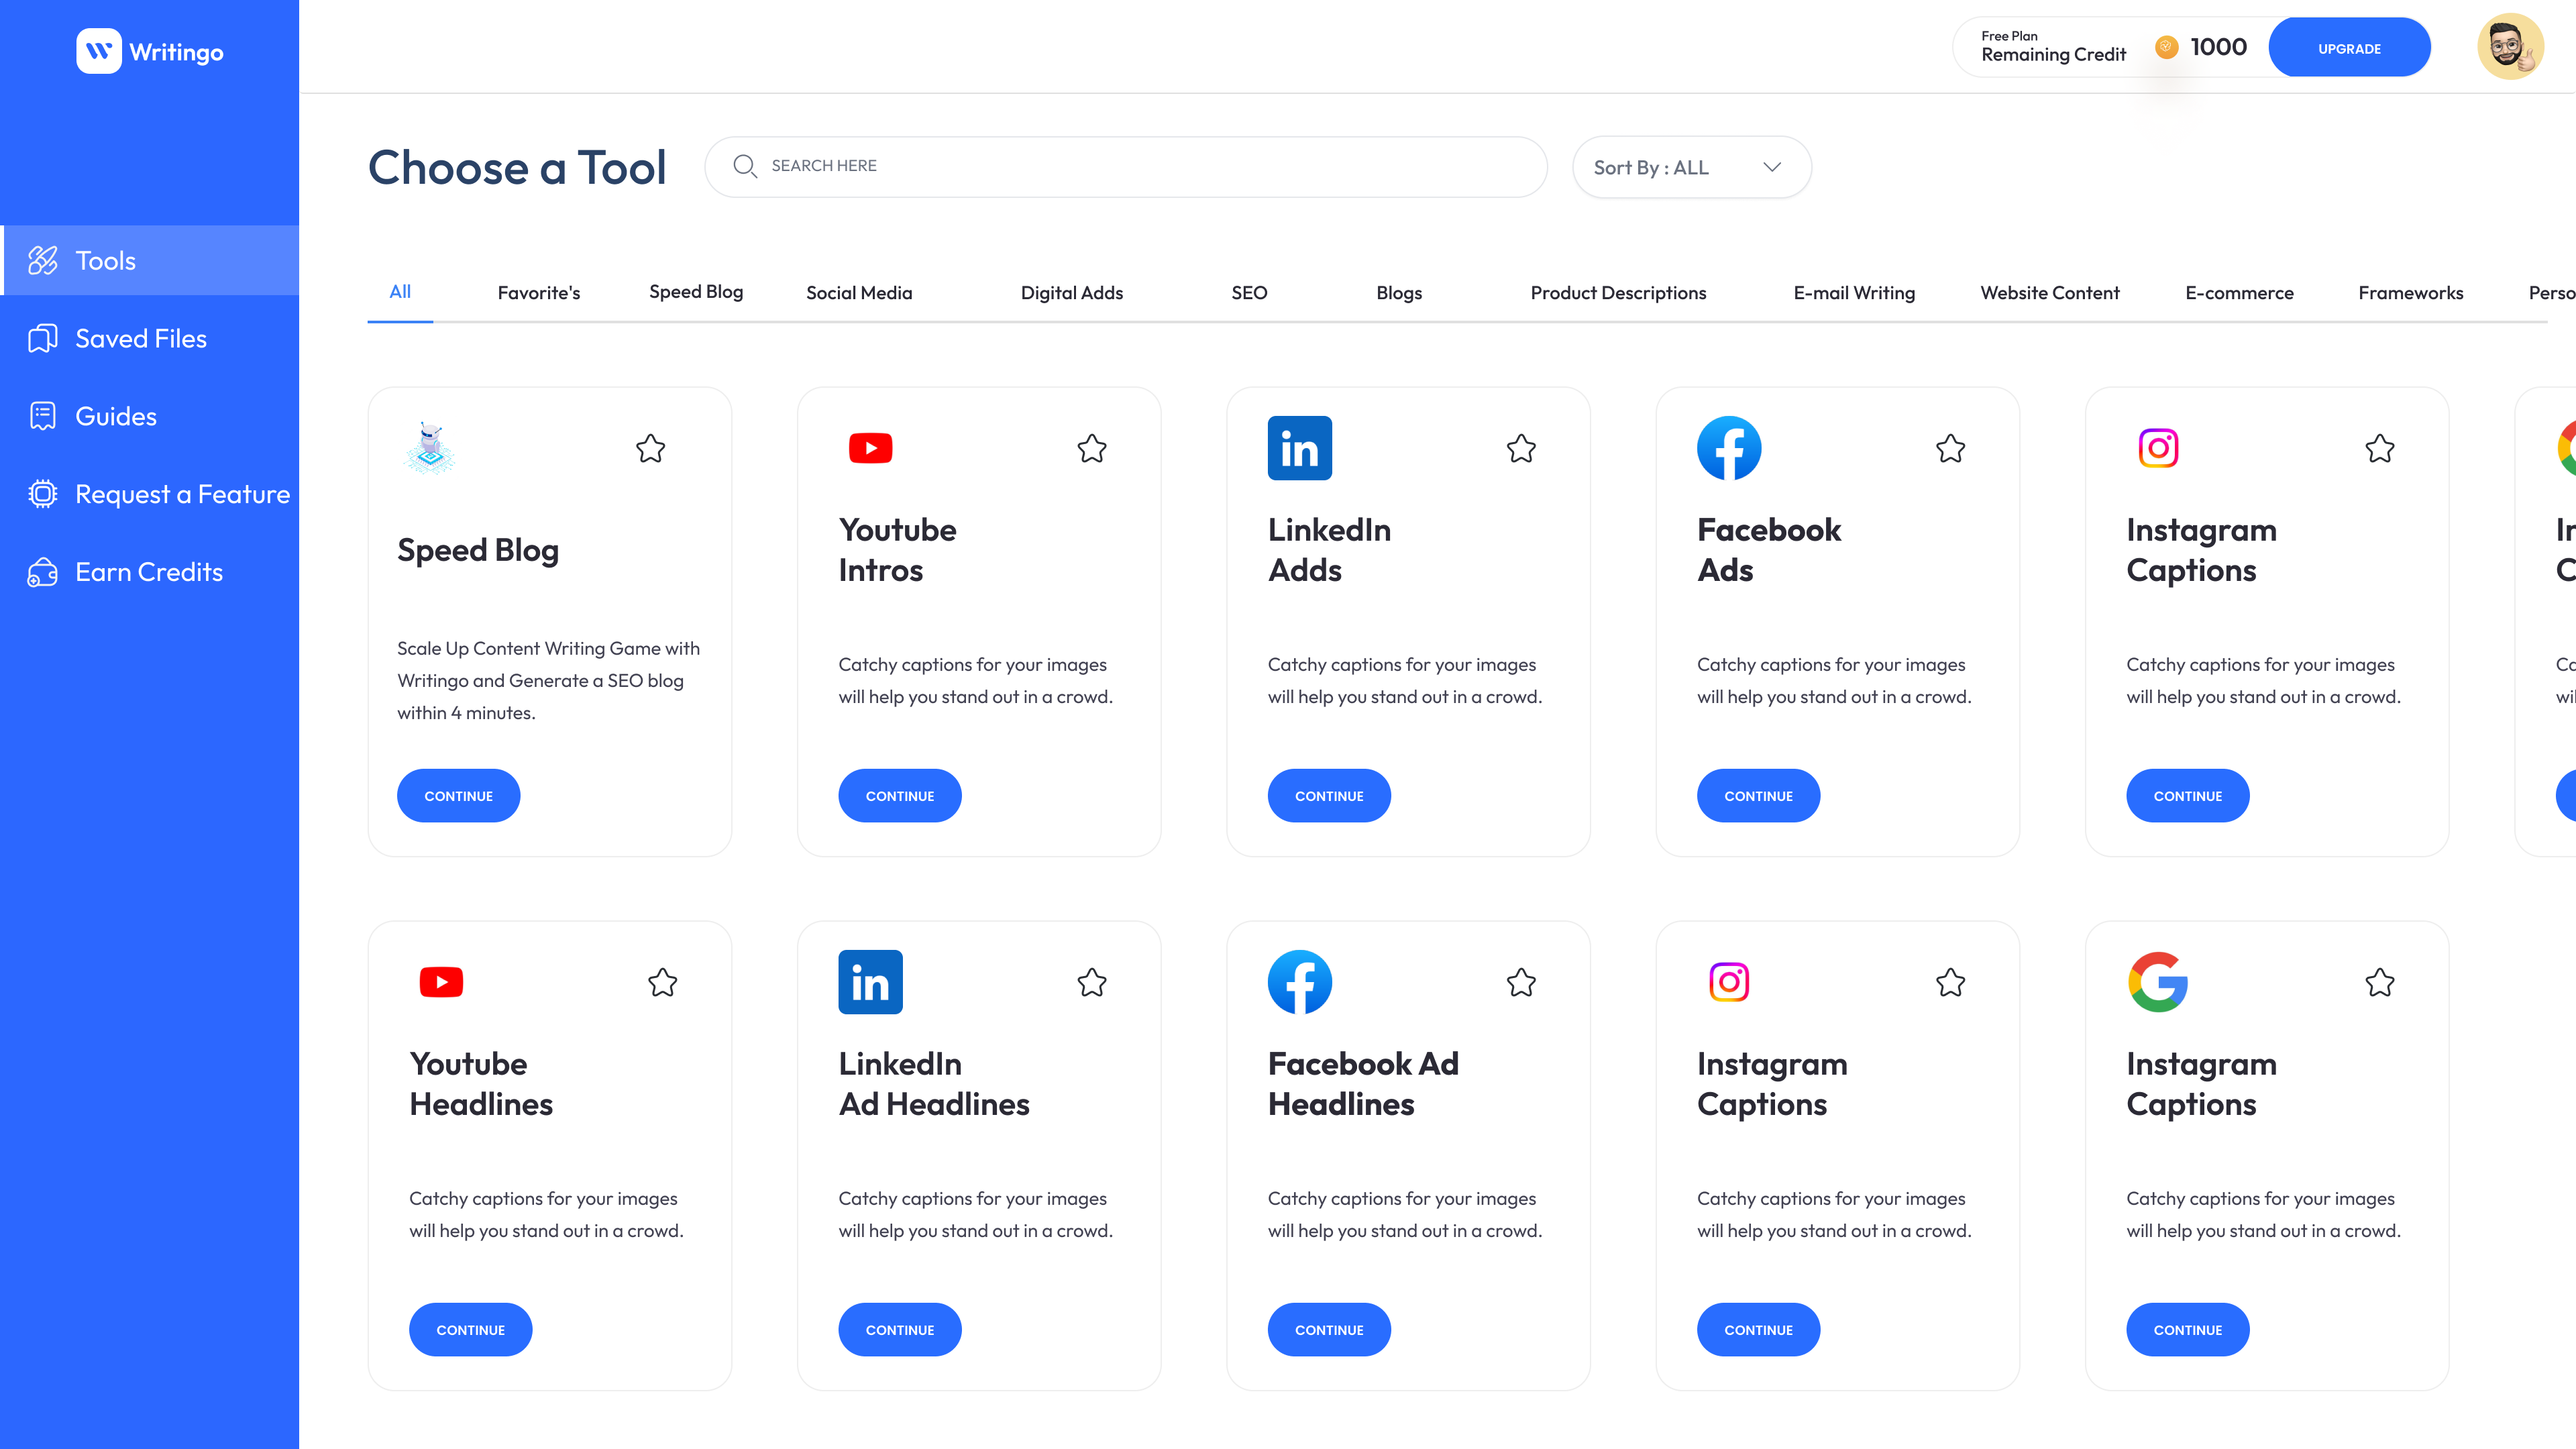Image resolution: width=2576 pixels, height=1449 pixels.
Task: Click the YouTube icon on Youtube Intros card
Action: click(870, 448)
